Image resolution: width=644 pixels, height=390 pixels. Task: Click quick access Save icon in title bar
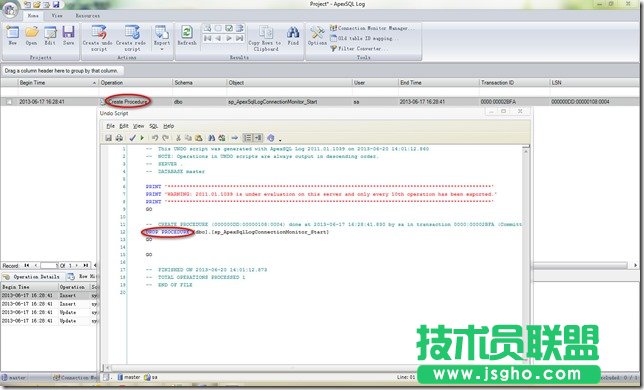56,5
